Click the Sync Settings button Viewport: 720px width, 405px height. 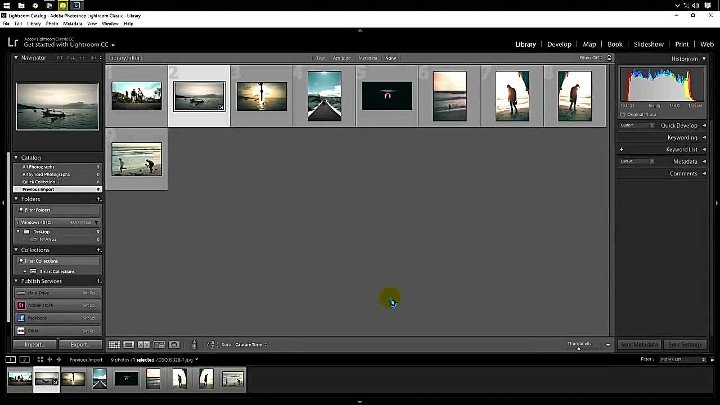pos(685,344)
